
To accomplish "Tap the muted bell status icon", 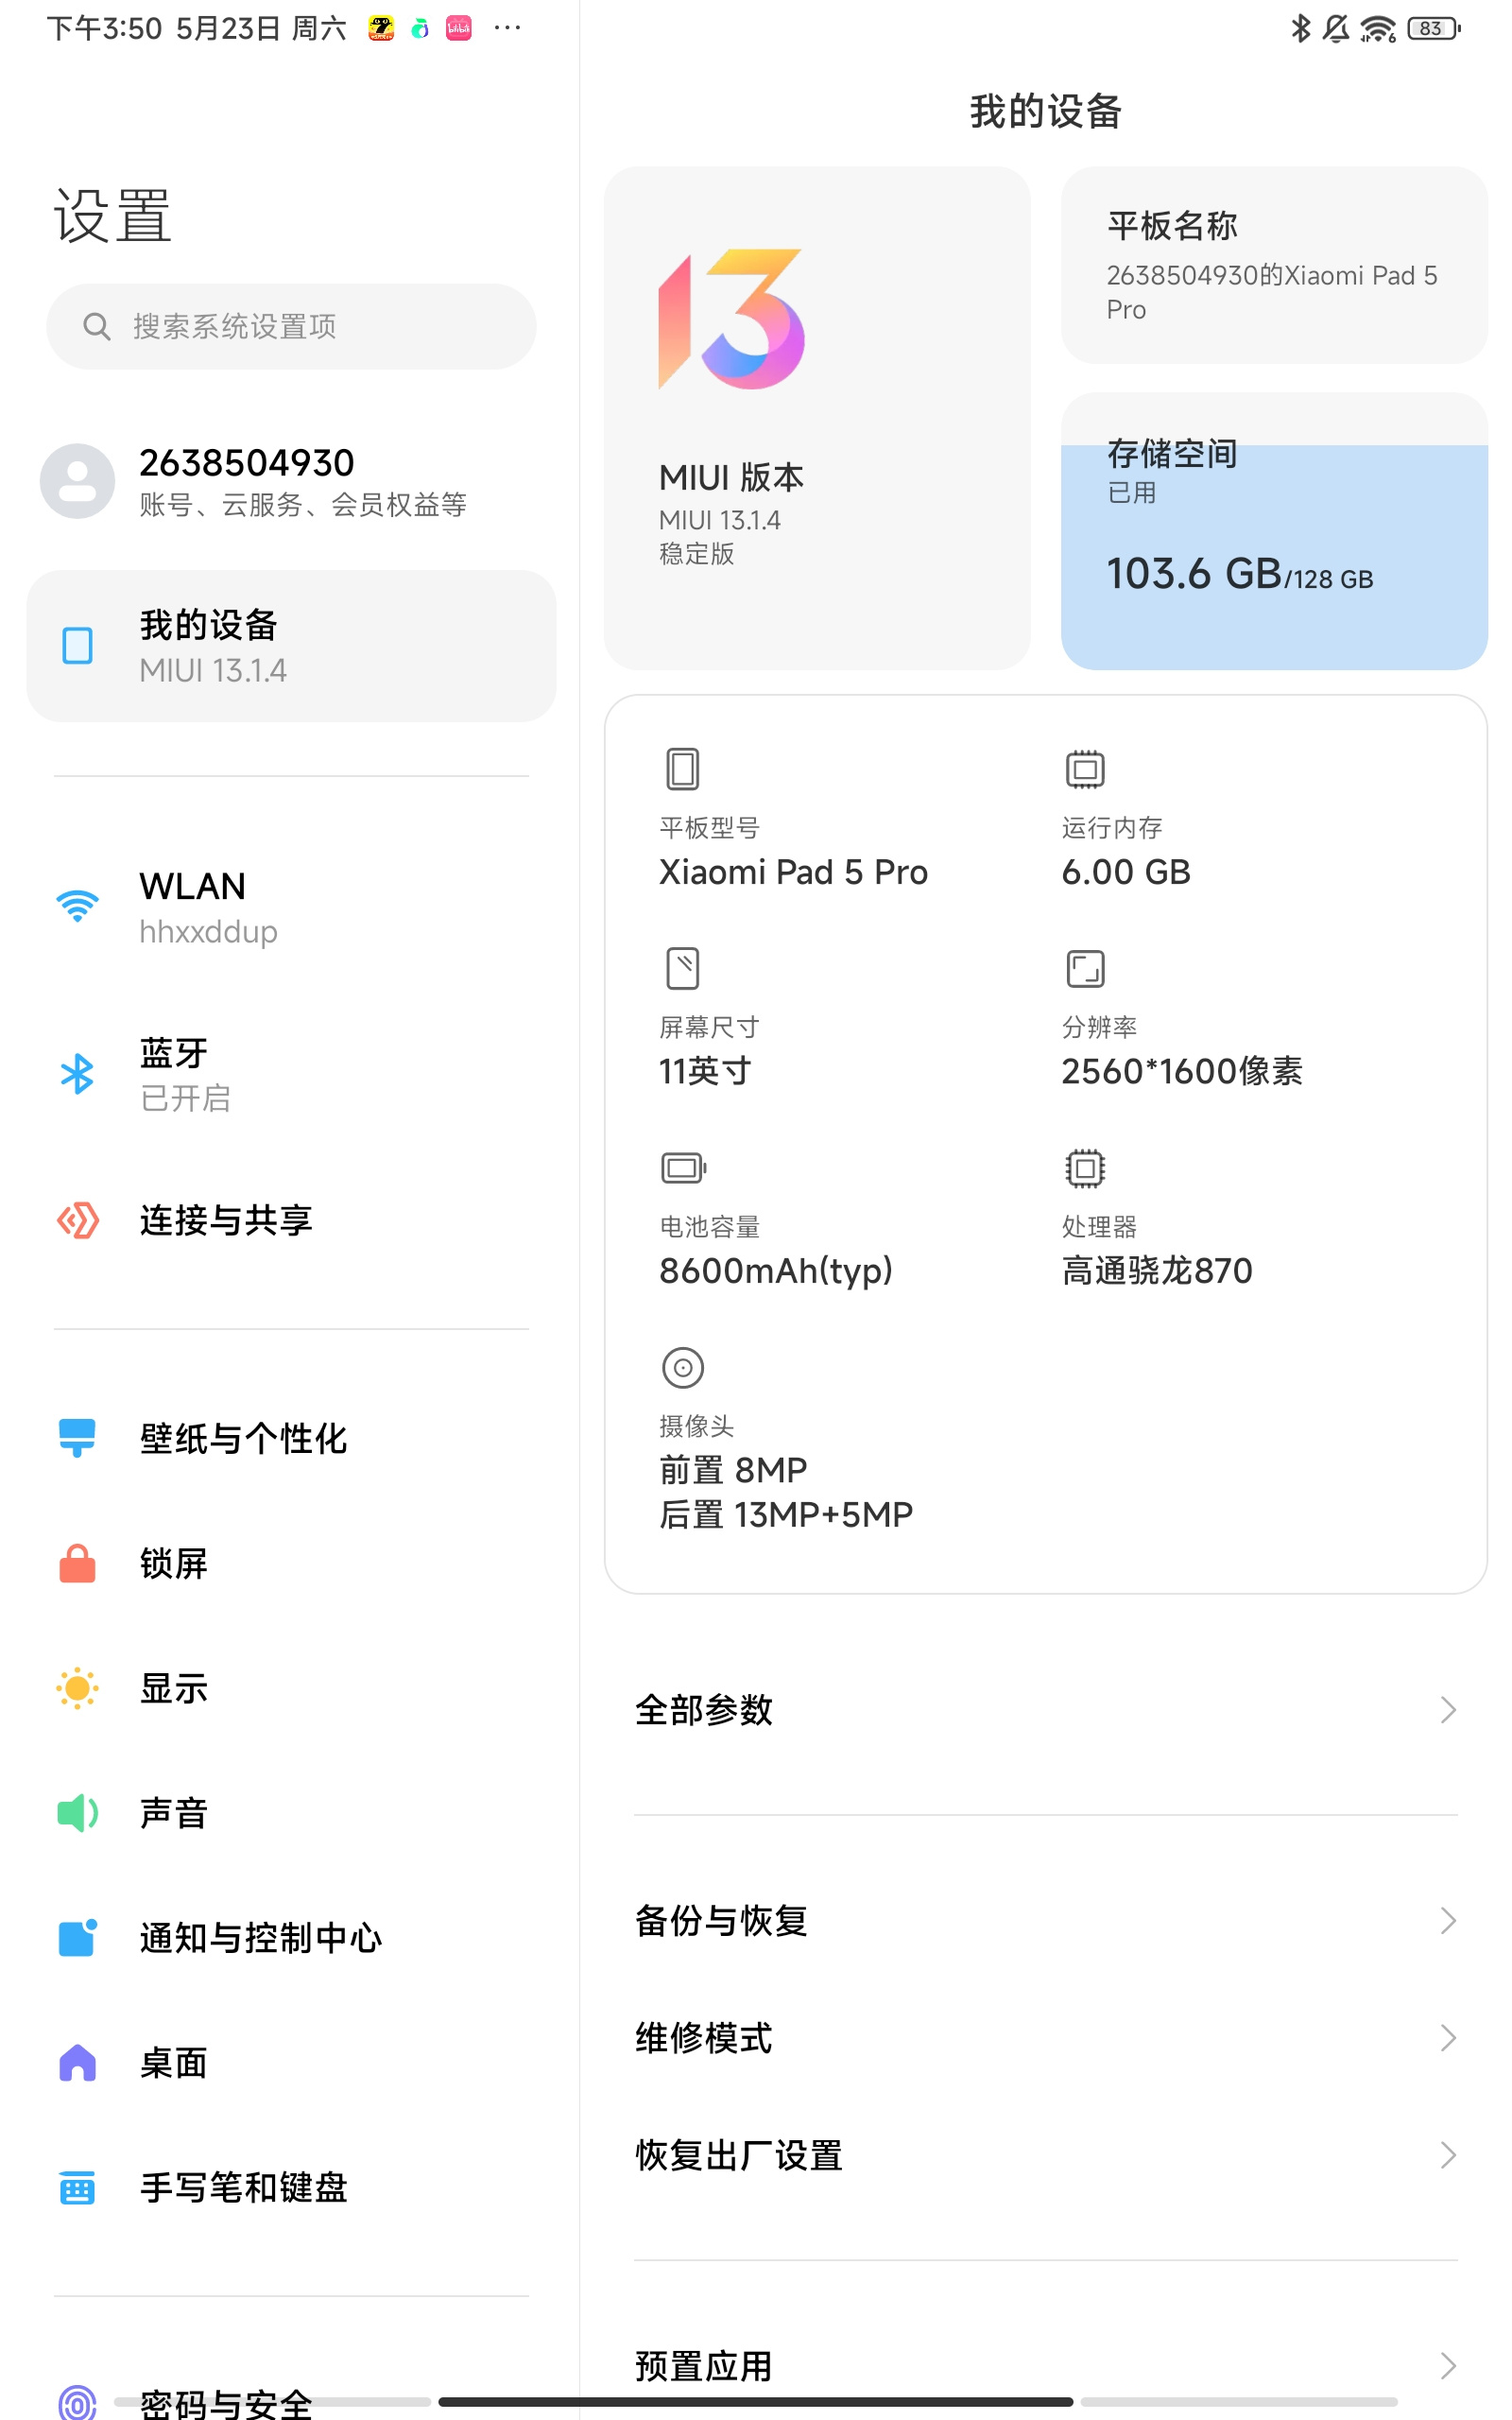I will (x=1336, y=28).
